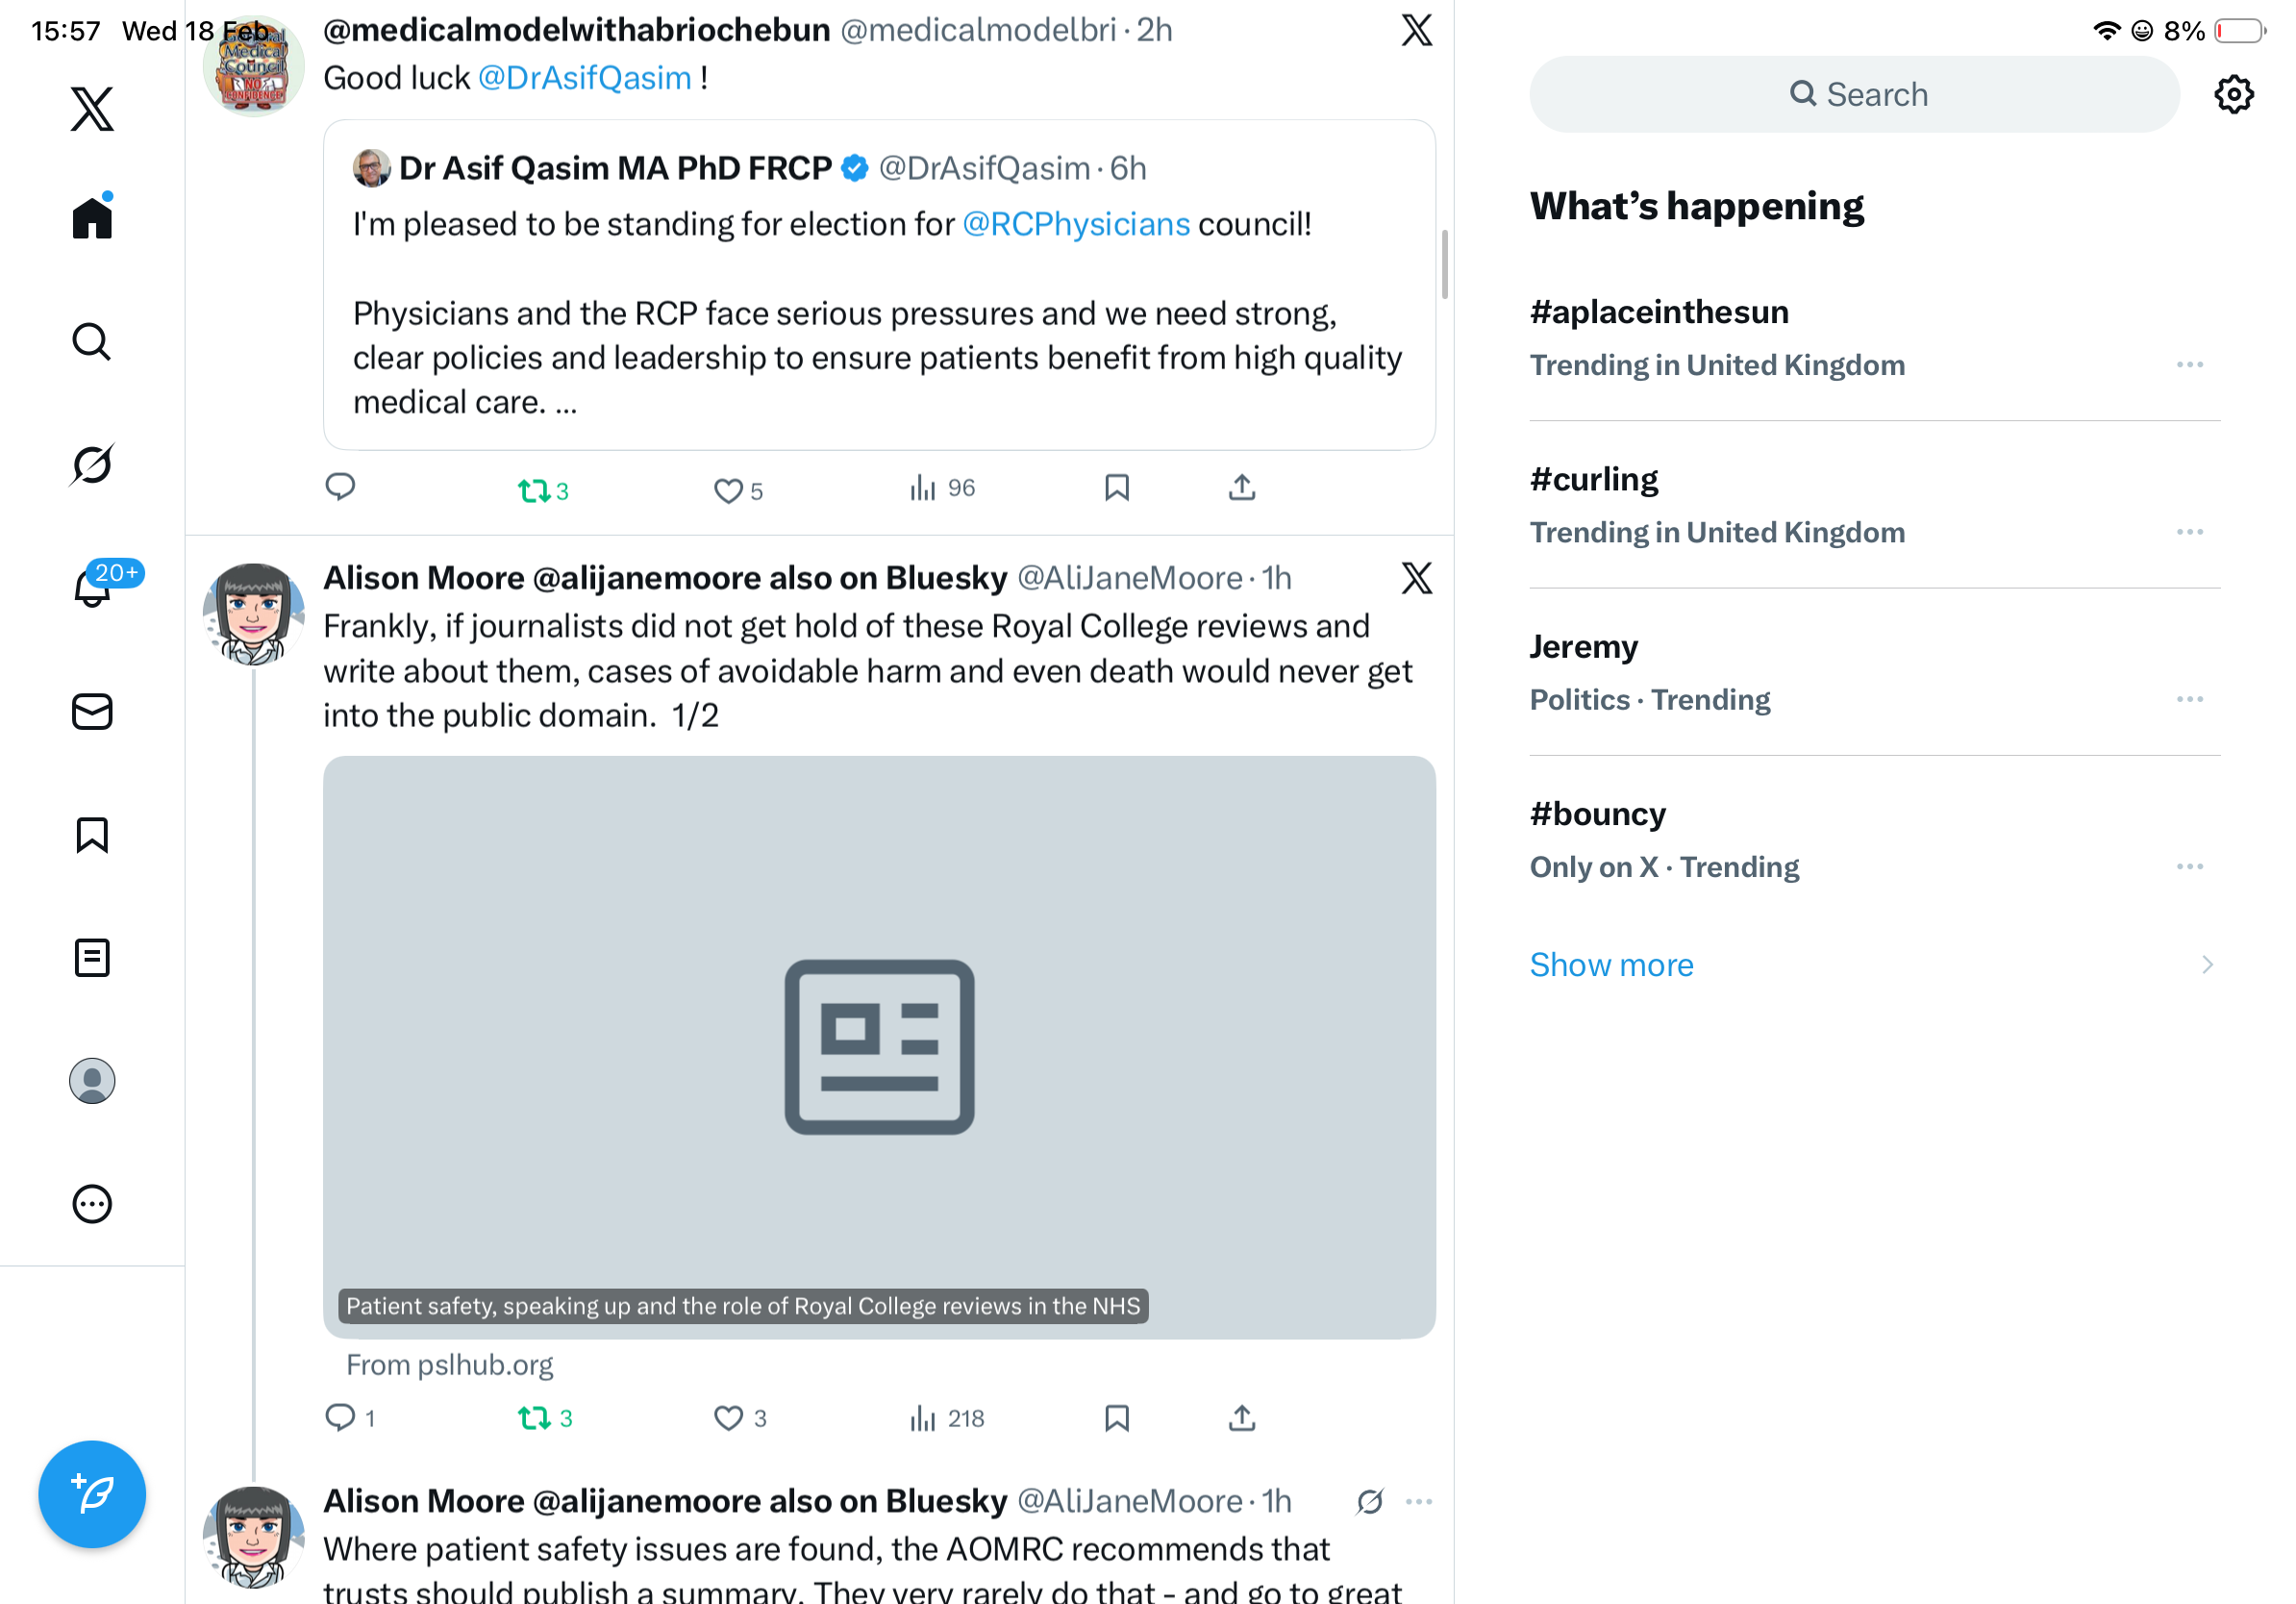2296x1604 pixels.
Task: Expand Show more trends chevron
Action: click(x=2207, y=964)
